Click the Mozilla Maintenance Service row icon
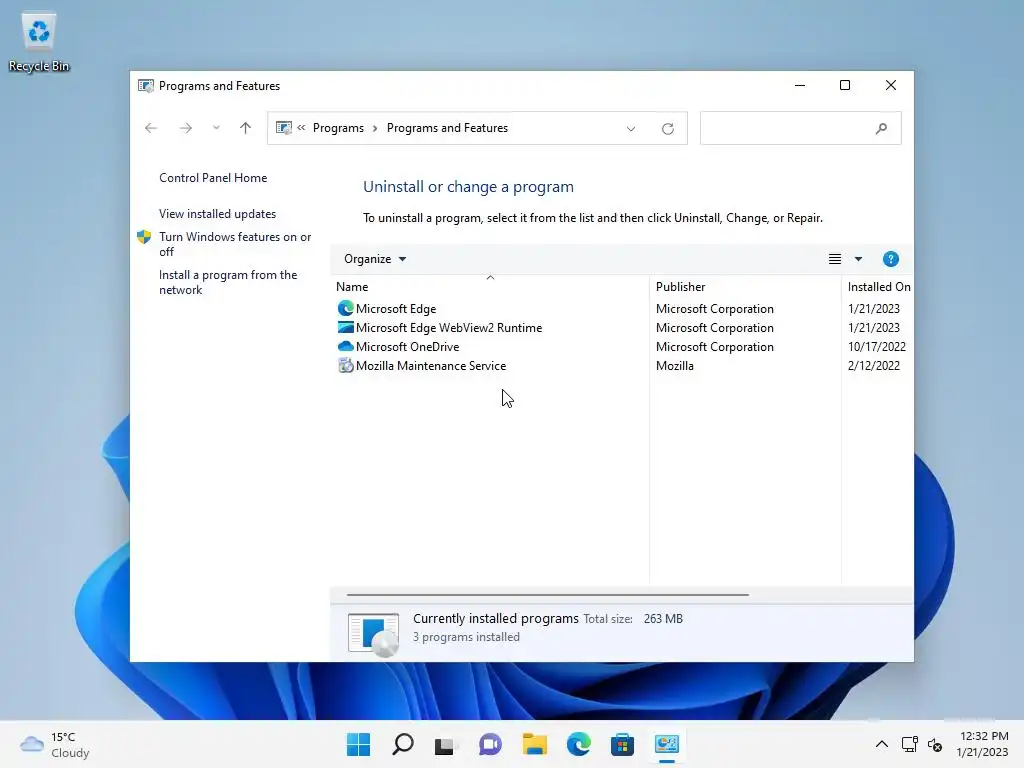This screenshot has height=768, width=1024. (x=345, y=365)
